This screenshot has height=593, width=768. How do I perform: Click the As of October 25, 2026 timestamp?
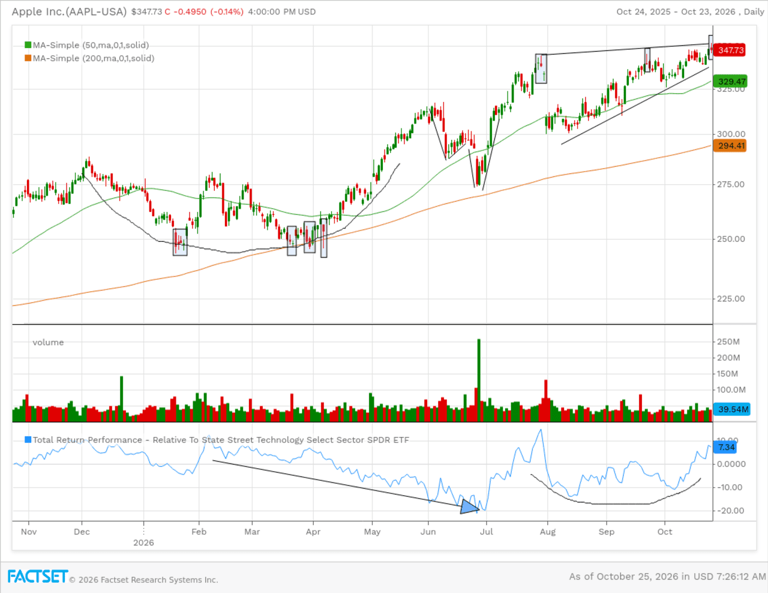(667, 577)
